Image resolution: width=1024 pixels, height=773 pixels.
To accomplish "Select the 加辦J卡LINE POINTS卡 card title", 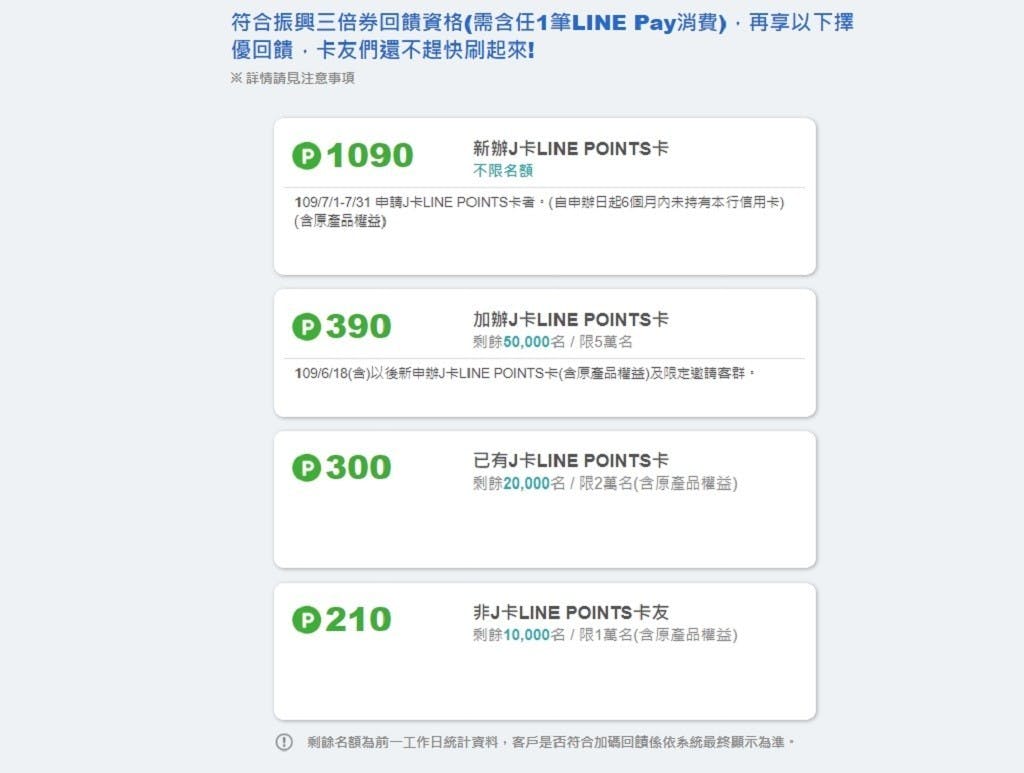I will coord(570,320).
